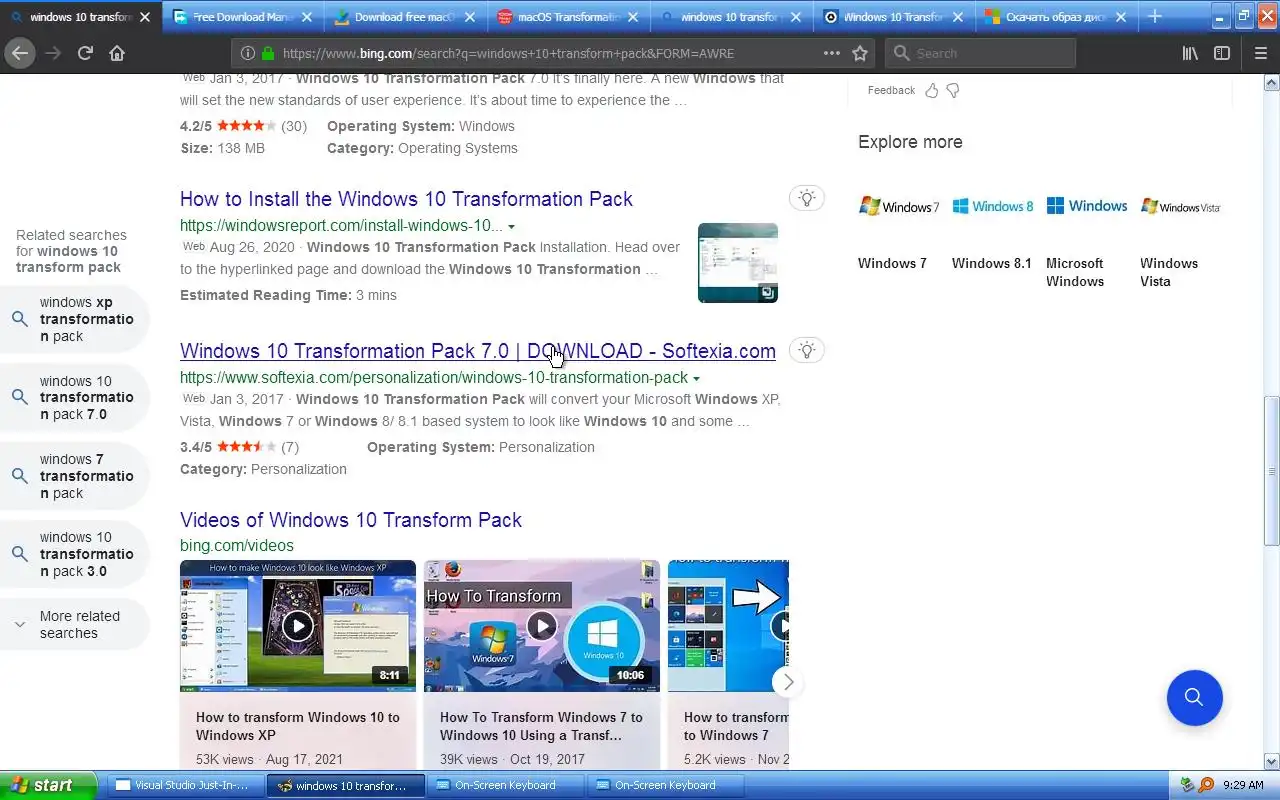Open the first On-Screen Keyboard taskbar item

pos(505,785)
